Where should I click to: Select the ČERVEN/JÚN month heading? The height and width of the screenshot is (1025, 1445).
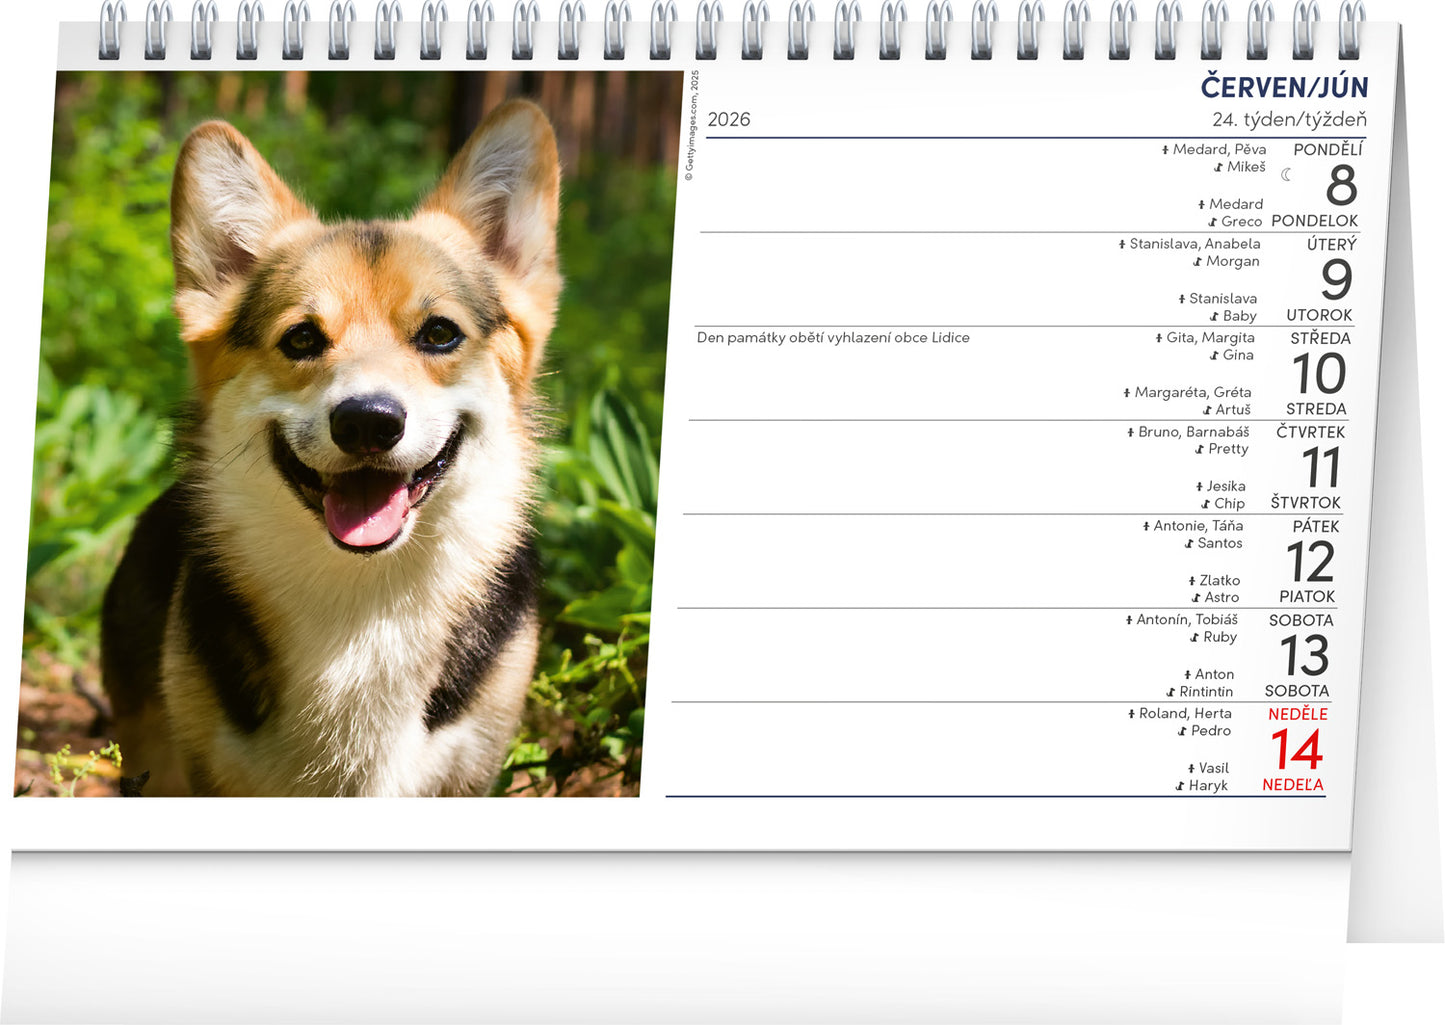pos(1284,88)
